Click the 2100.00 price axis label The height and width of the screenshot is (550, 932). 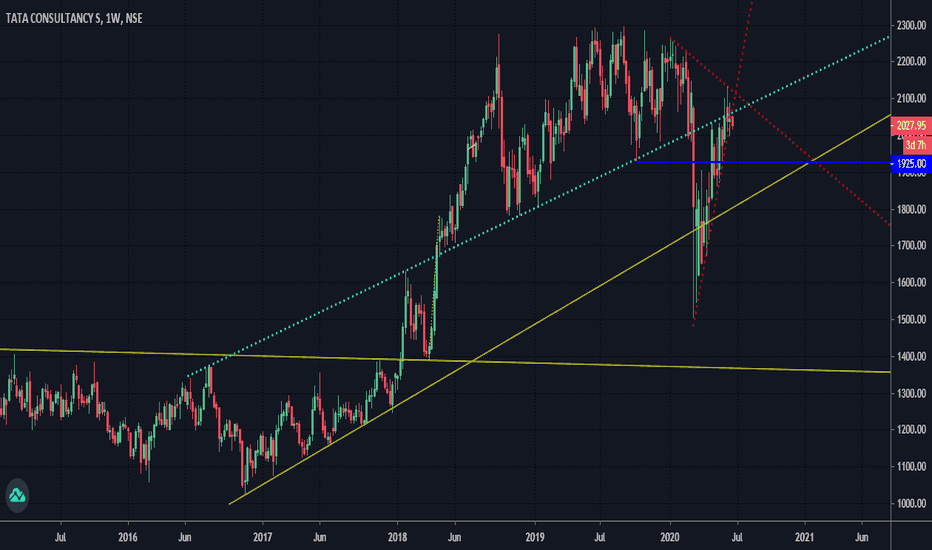click(912, 98)
